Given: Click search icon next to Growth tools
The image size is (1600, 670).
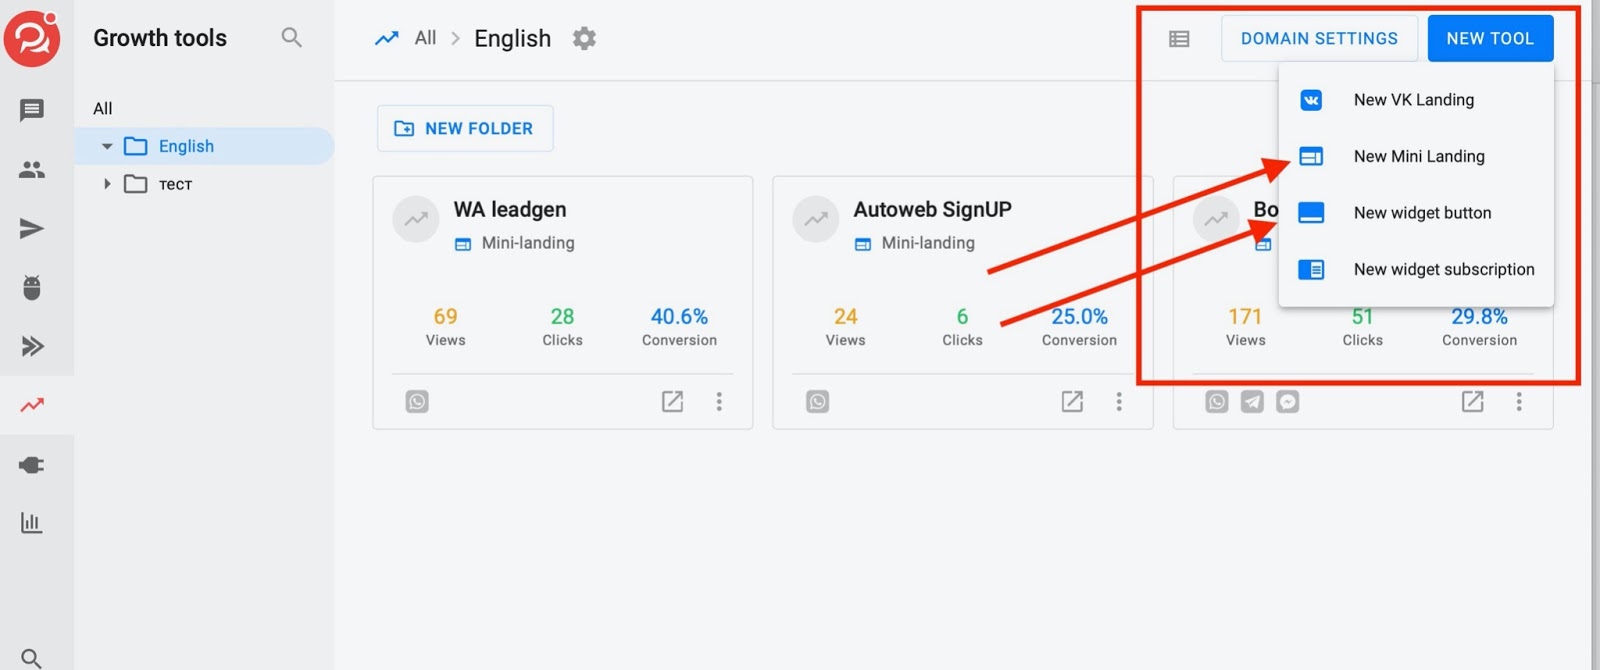Looking at the screenshot, I should click(291, 38).
